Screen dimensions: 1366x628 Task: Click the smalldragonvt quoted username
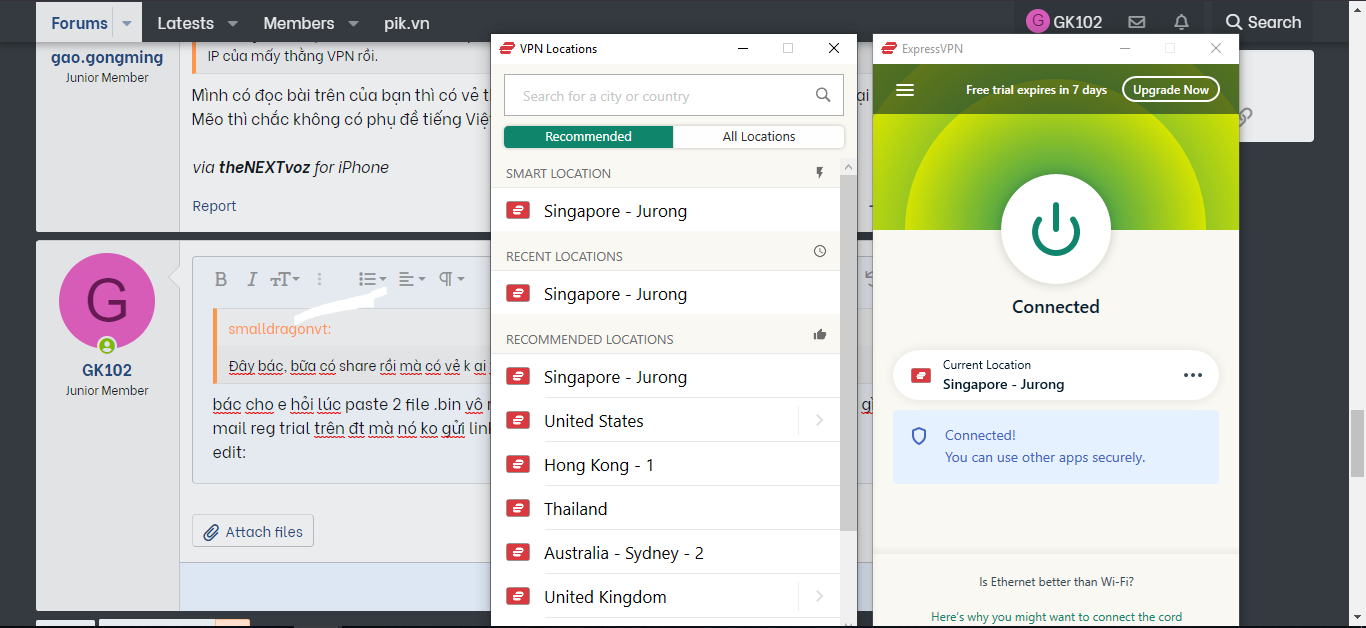point(279,329)
